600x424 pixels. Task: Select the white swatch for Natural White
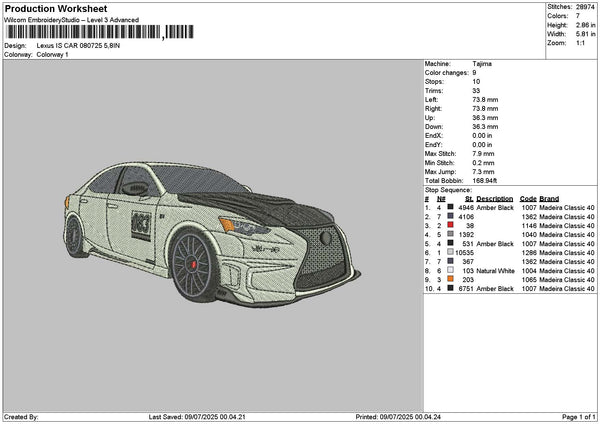pyautogui.click(x=451, y=271)
